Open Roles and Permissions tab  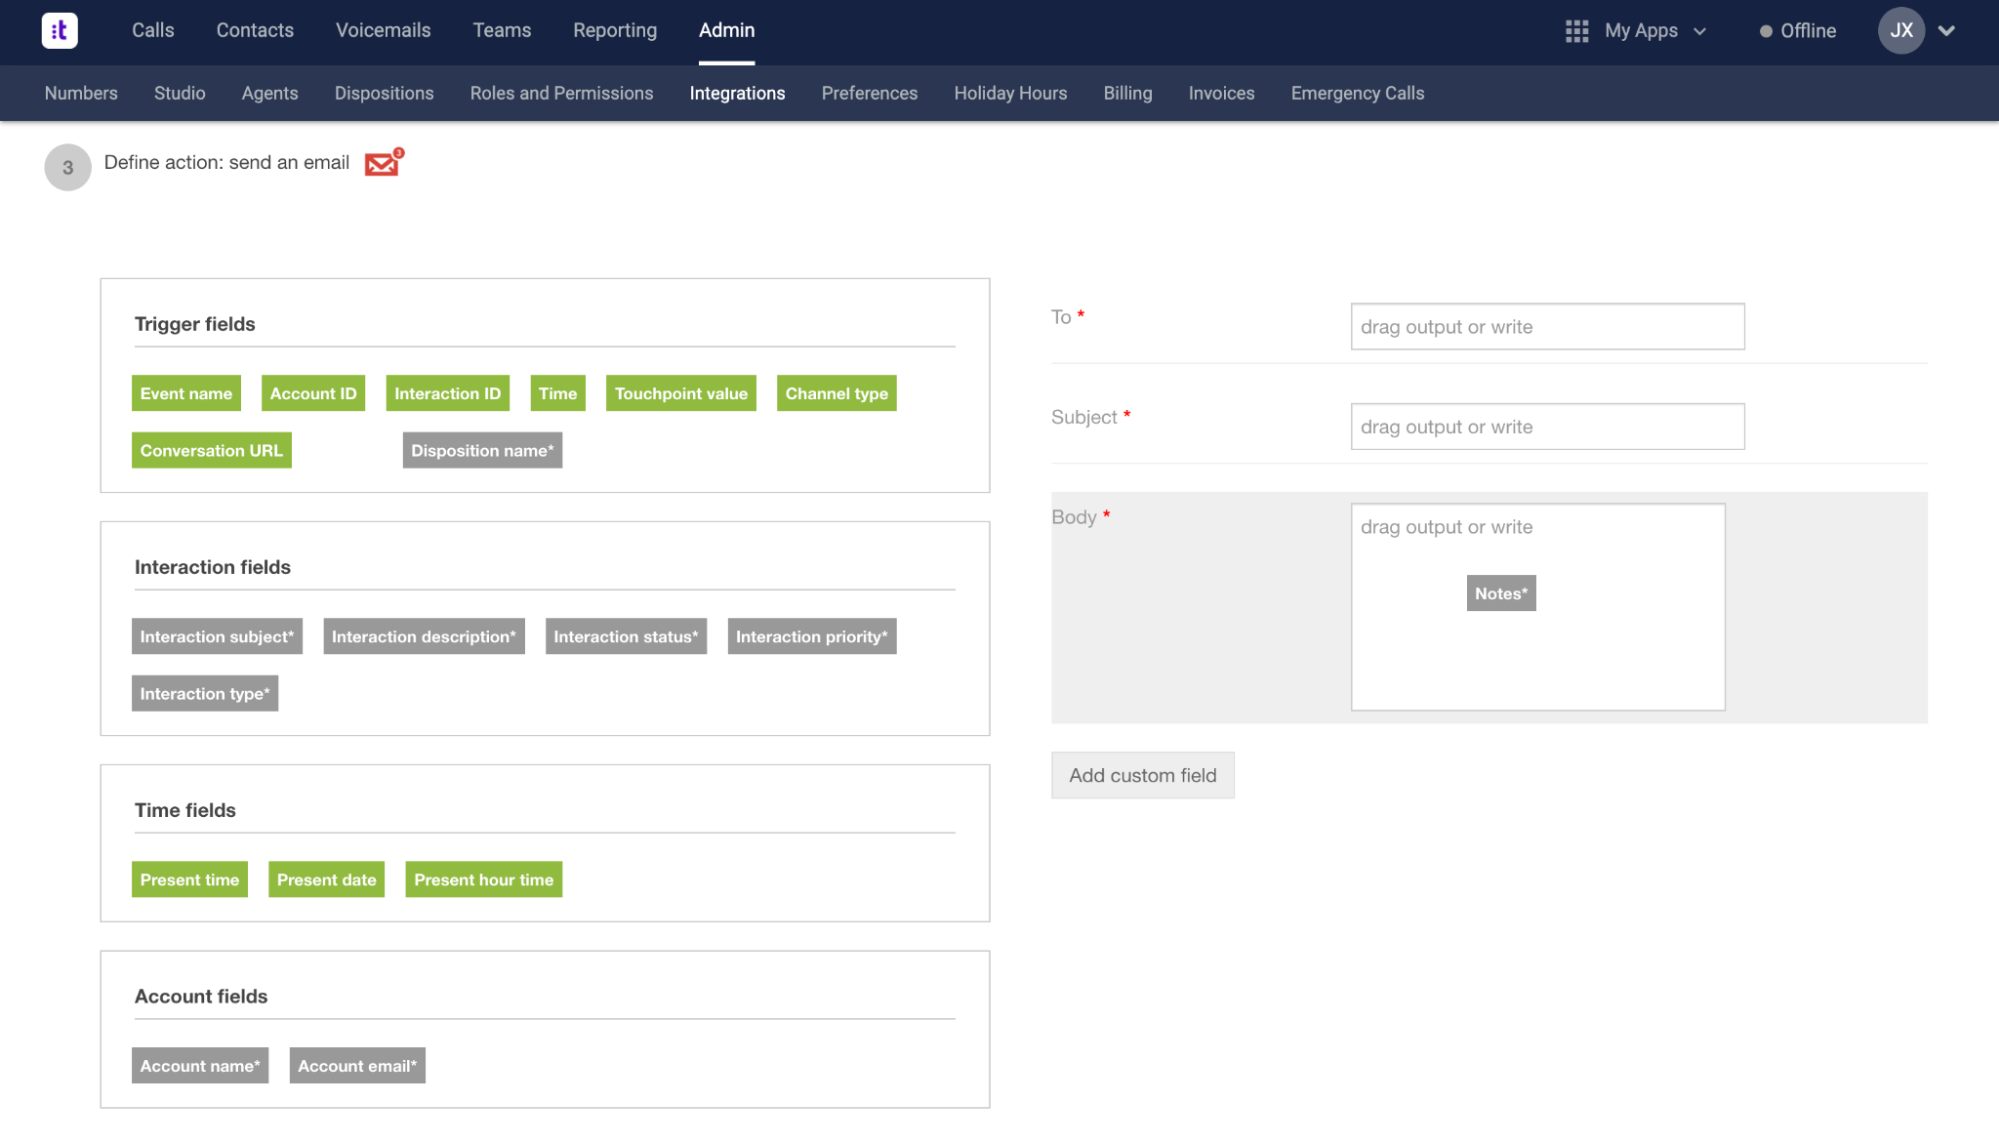coord(562,93)
